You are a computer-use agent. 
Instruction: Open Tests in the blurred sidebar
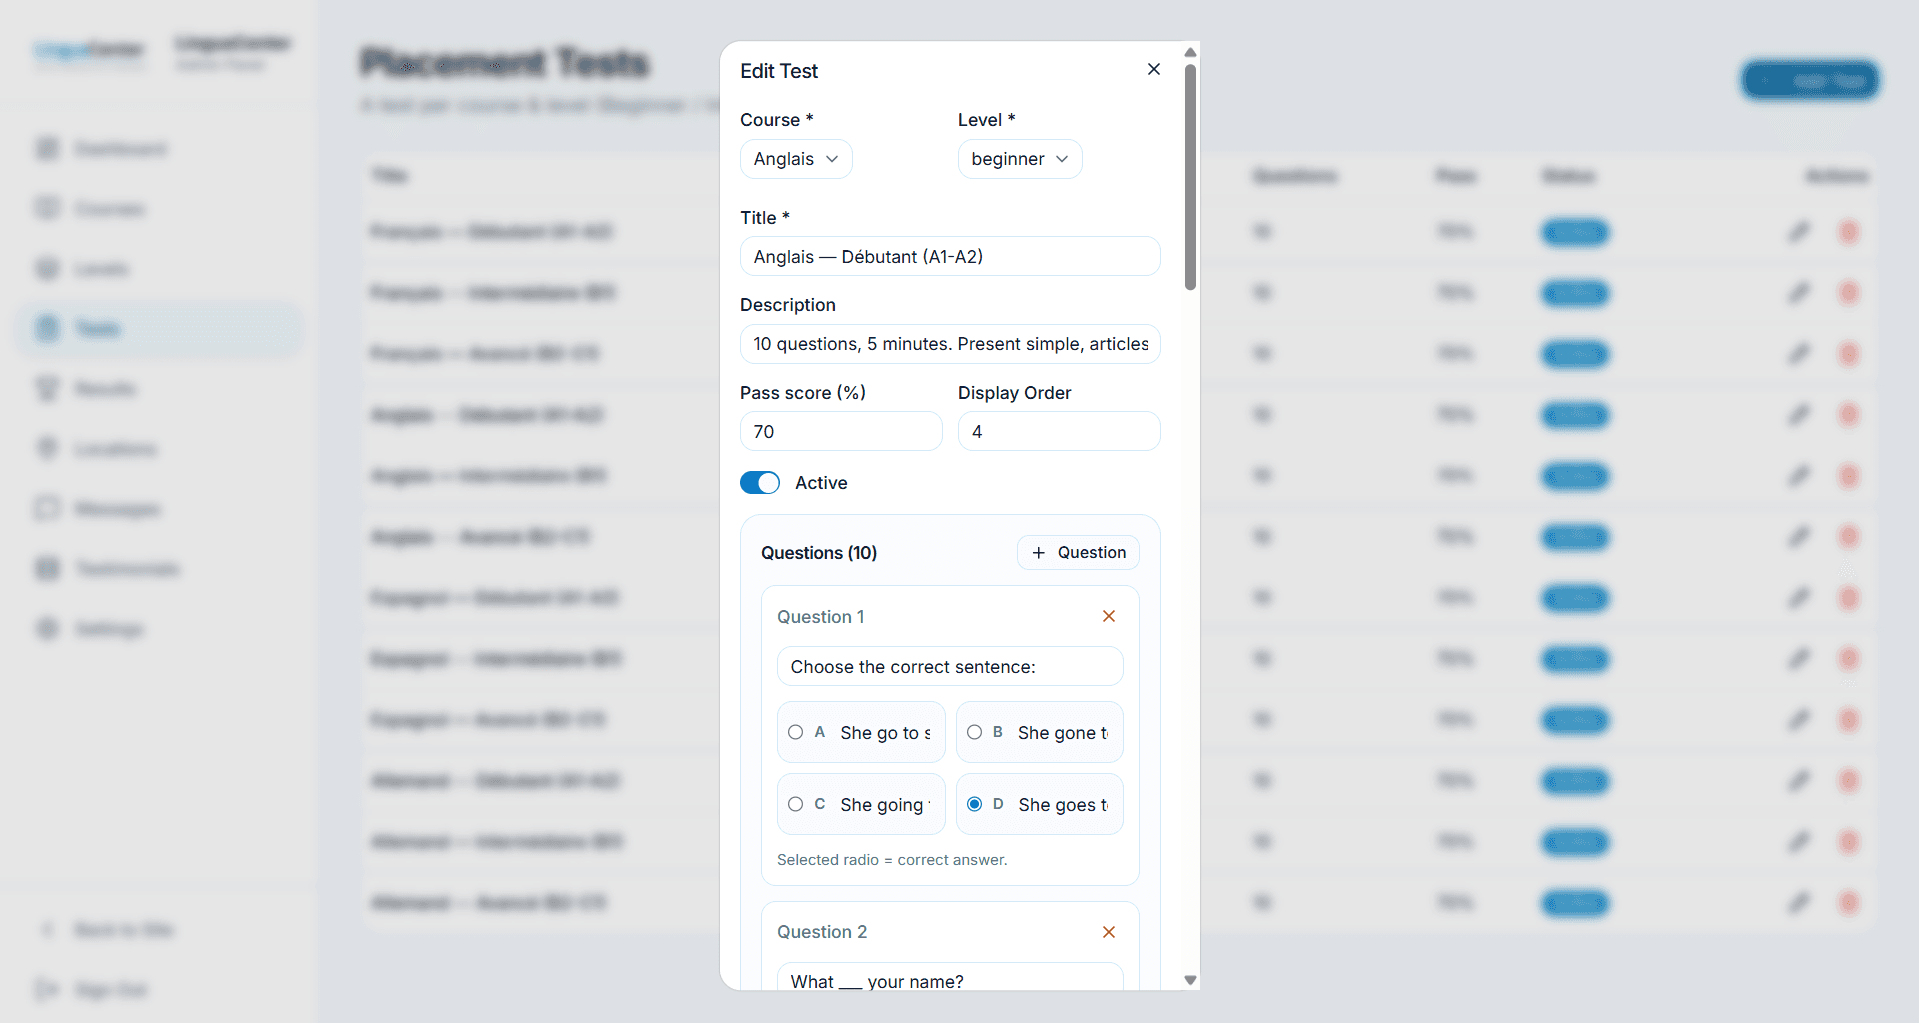pos(160,329)
